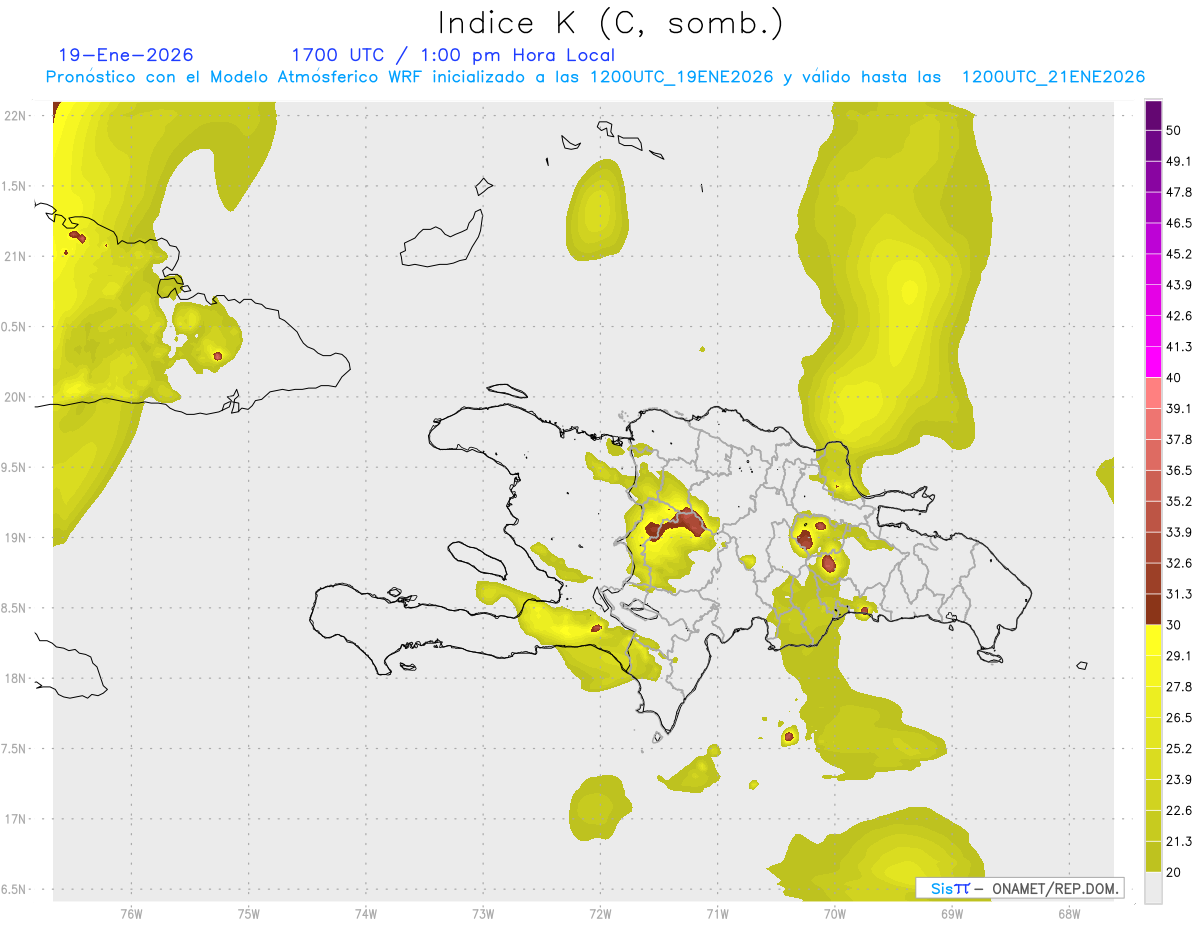Click the '76W' longitude label
1200x927 pixels.
[131, 913]
